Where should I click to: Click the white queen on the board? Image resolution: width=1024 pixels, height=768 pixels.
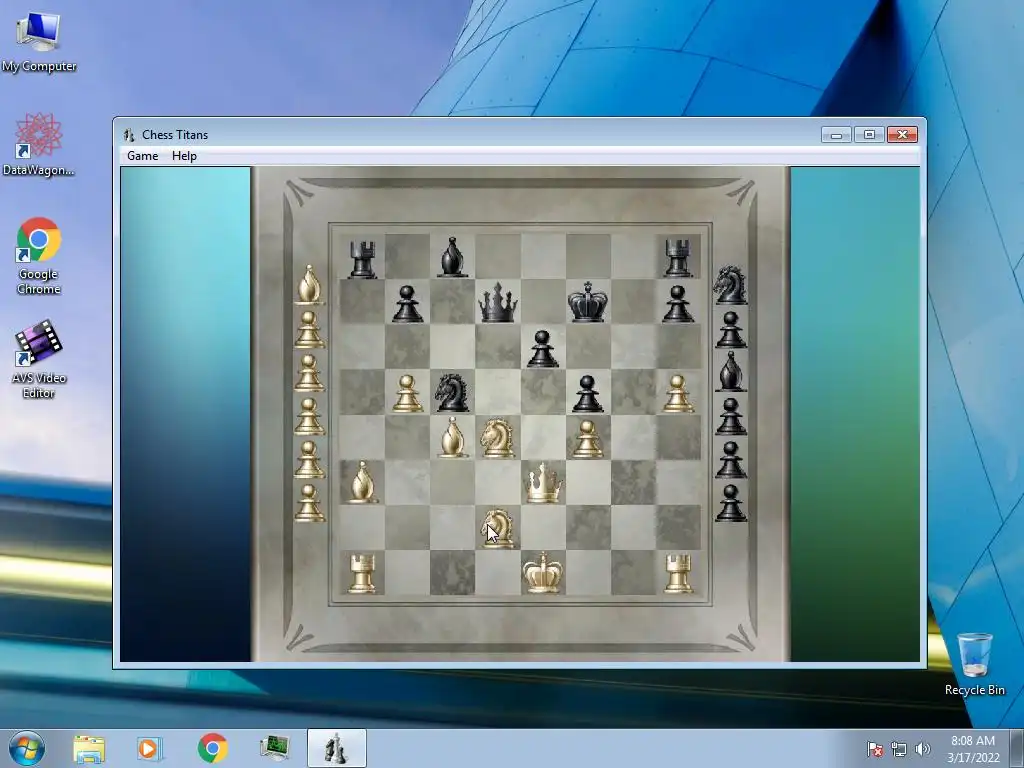[543, 483]
